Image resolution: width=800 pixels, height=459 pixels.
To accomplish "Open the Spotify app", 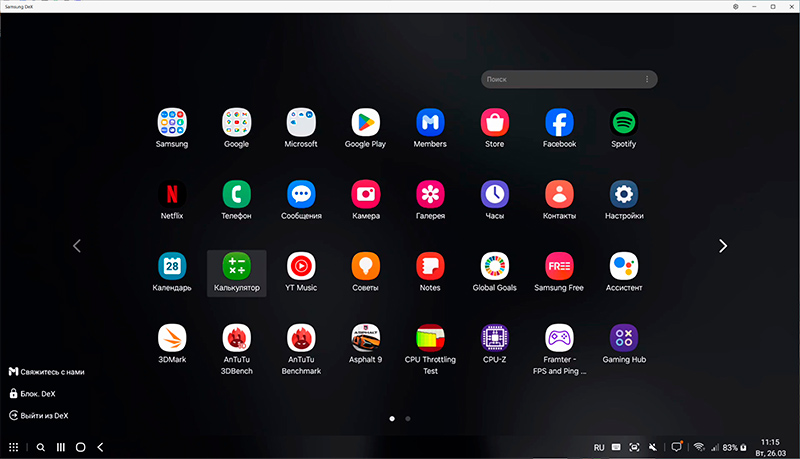I will [623, 123].
